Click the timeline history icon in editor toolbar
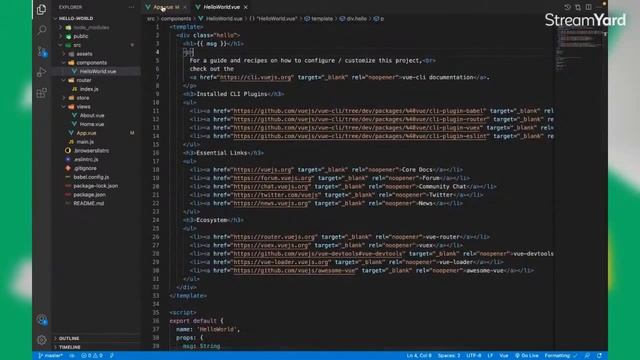Image resolution: width=640 pixels, height=360 pixels. pos(567,7)
